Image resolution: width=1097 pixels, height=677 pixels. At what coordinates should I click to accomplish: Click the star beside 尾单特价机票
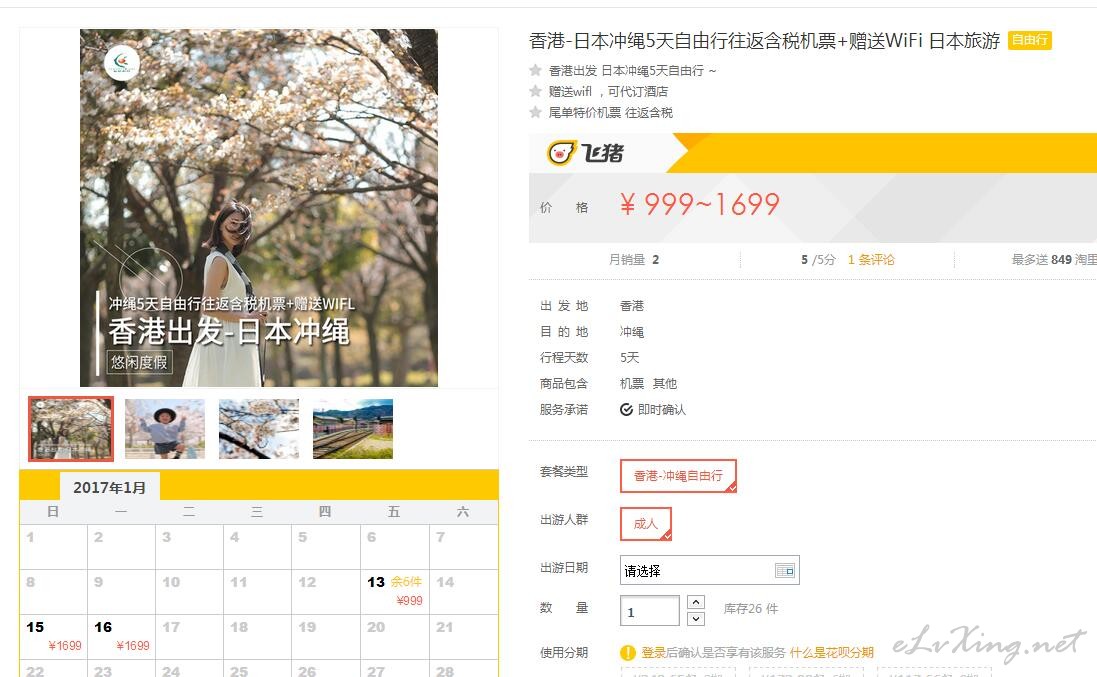pyautogui.click(x=535, y=112)
